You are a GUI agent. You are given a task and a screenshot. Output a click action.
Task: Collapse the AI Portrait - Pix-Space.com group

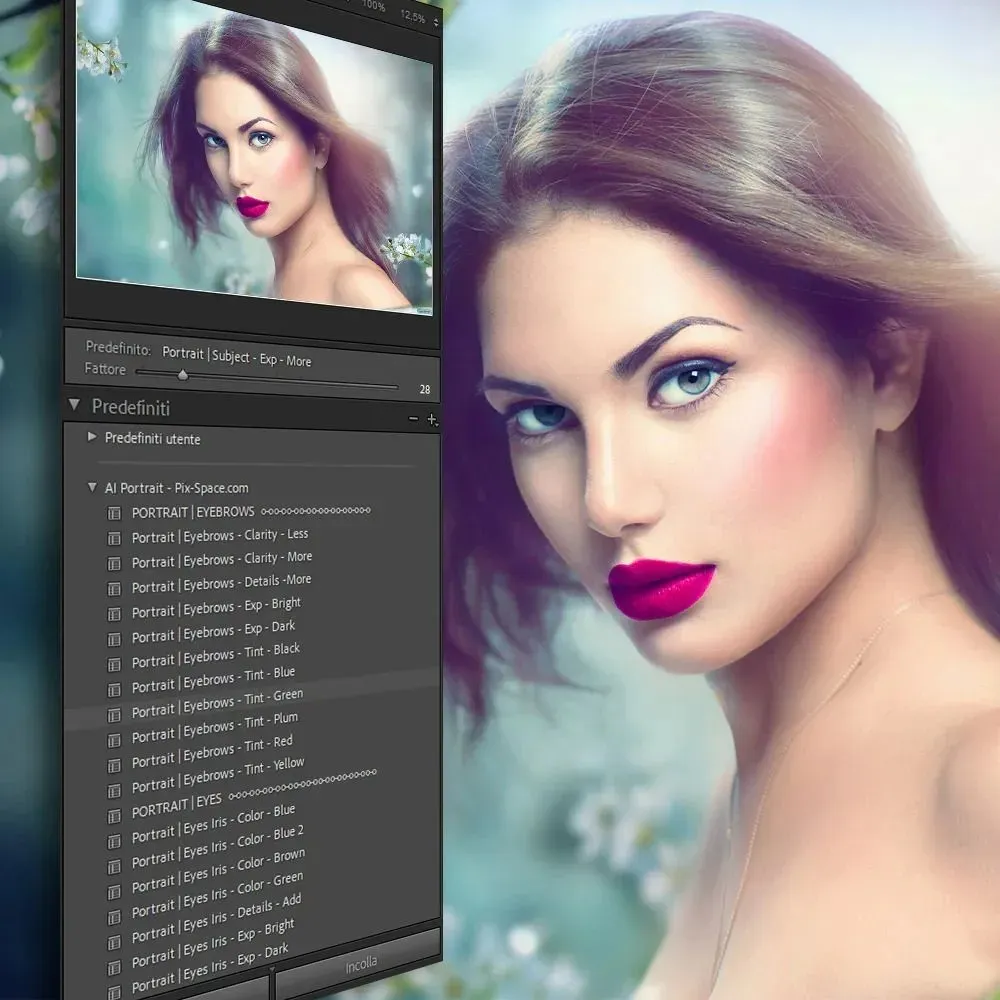pyautogui.click(x=92, y=488)
